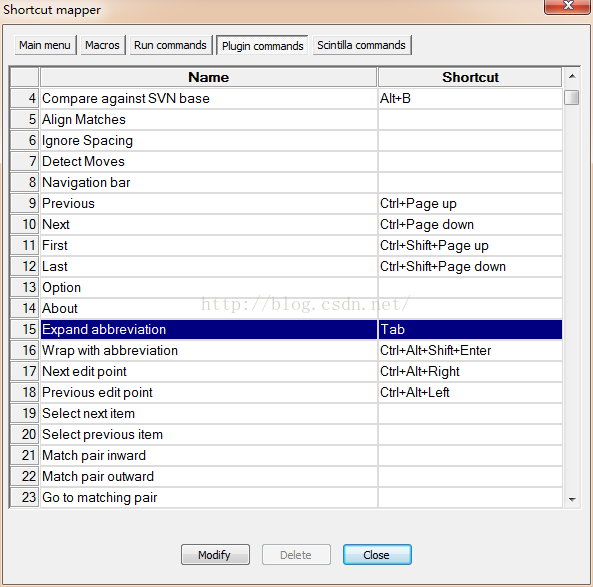
Task: Click the 'Ctrl+Shift+Page up' shortcut cell
Action: point(470,245)
